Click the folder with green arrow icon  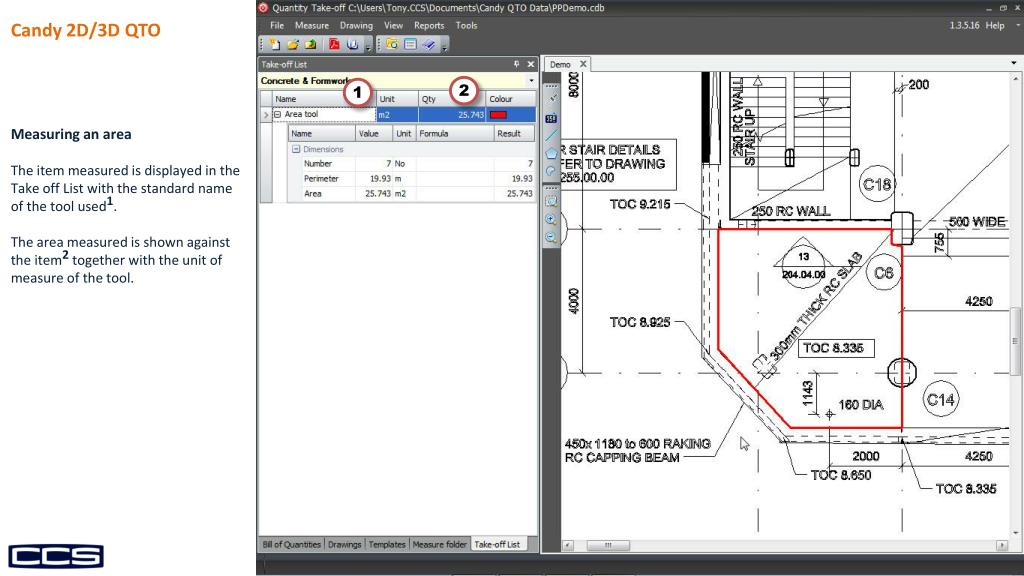[x=310, y=44]
